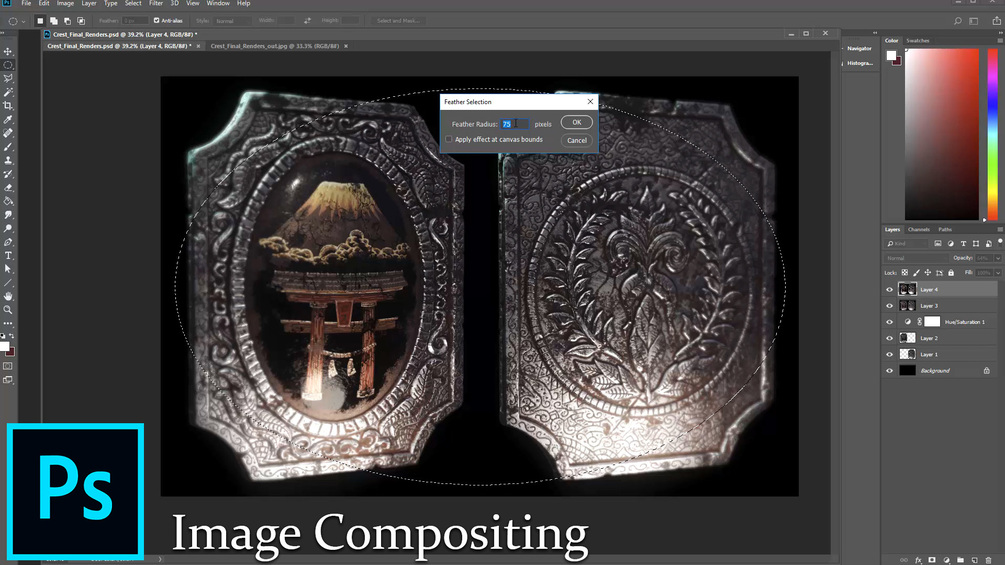Switch to the Channels tab
The image size is (1005, 565).
coord(918,229)
